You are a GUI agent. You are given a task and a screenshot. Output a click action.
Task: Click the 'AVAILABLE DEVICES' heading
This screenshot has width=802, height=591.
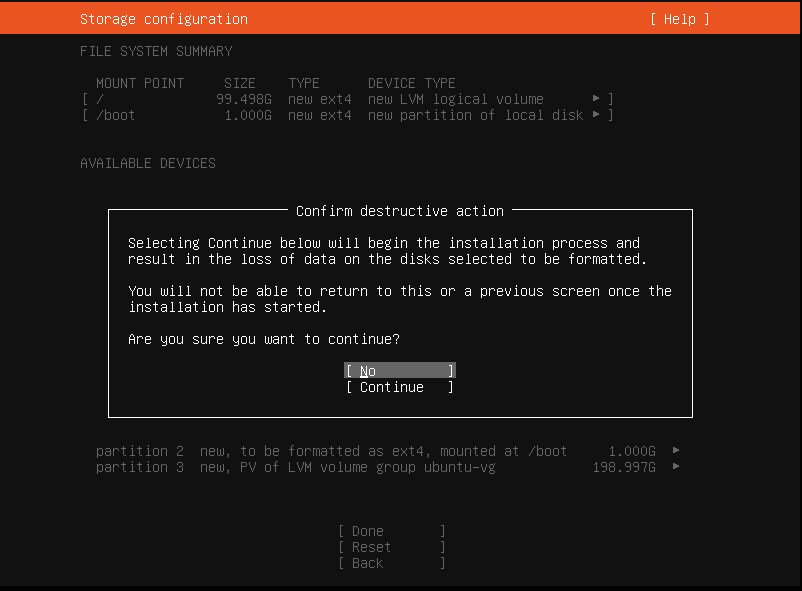pyautogui.click(x=148, y=163)
